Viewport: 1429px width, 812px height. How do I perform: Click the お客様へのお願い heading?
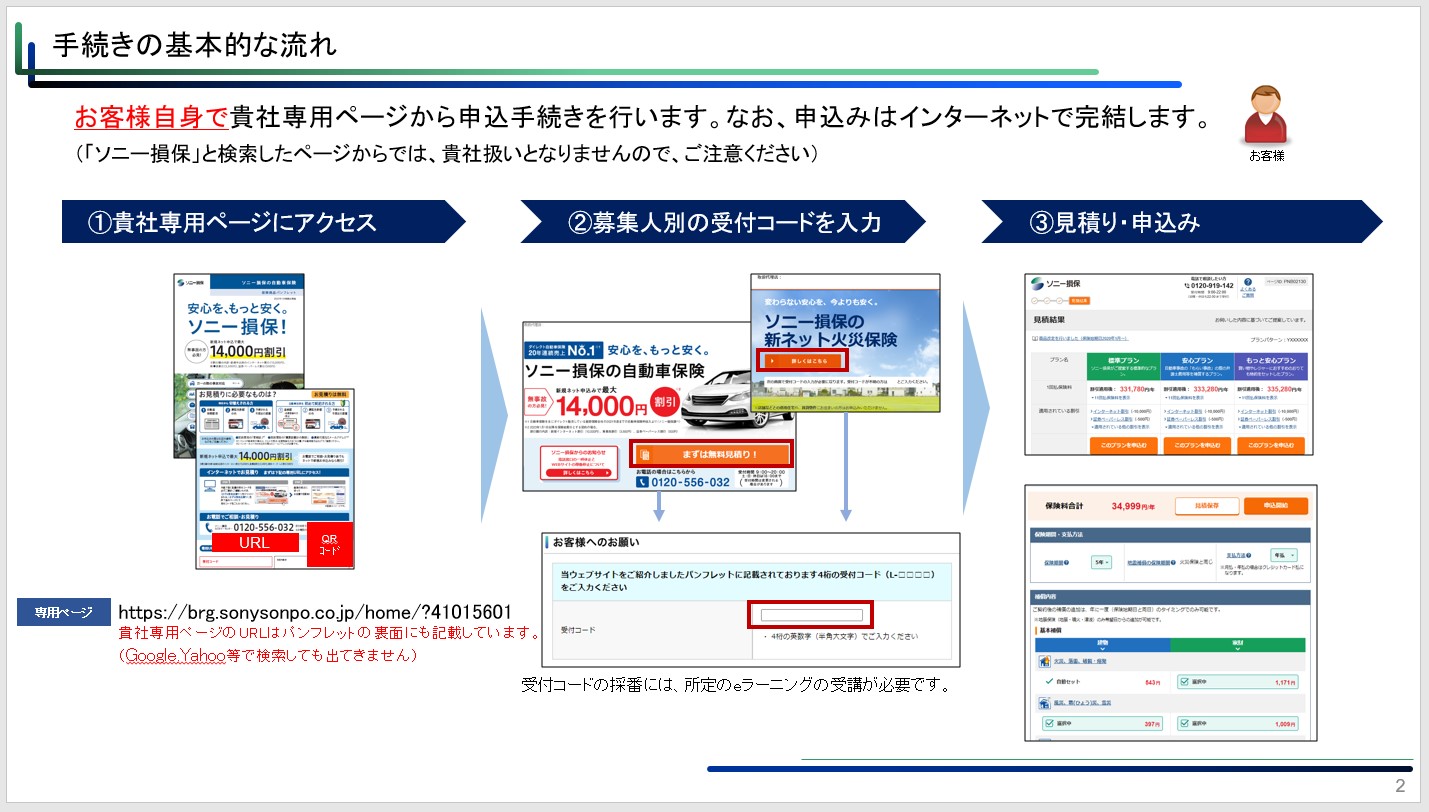click(596, 543)
